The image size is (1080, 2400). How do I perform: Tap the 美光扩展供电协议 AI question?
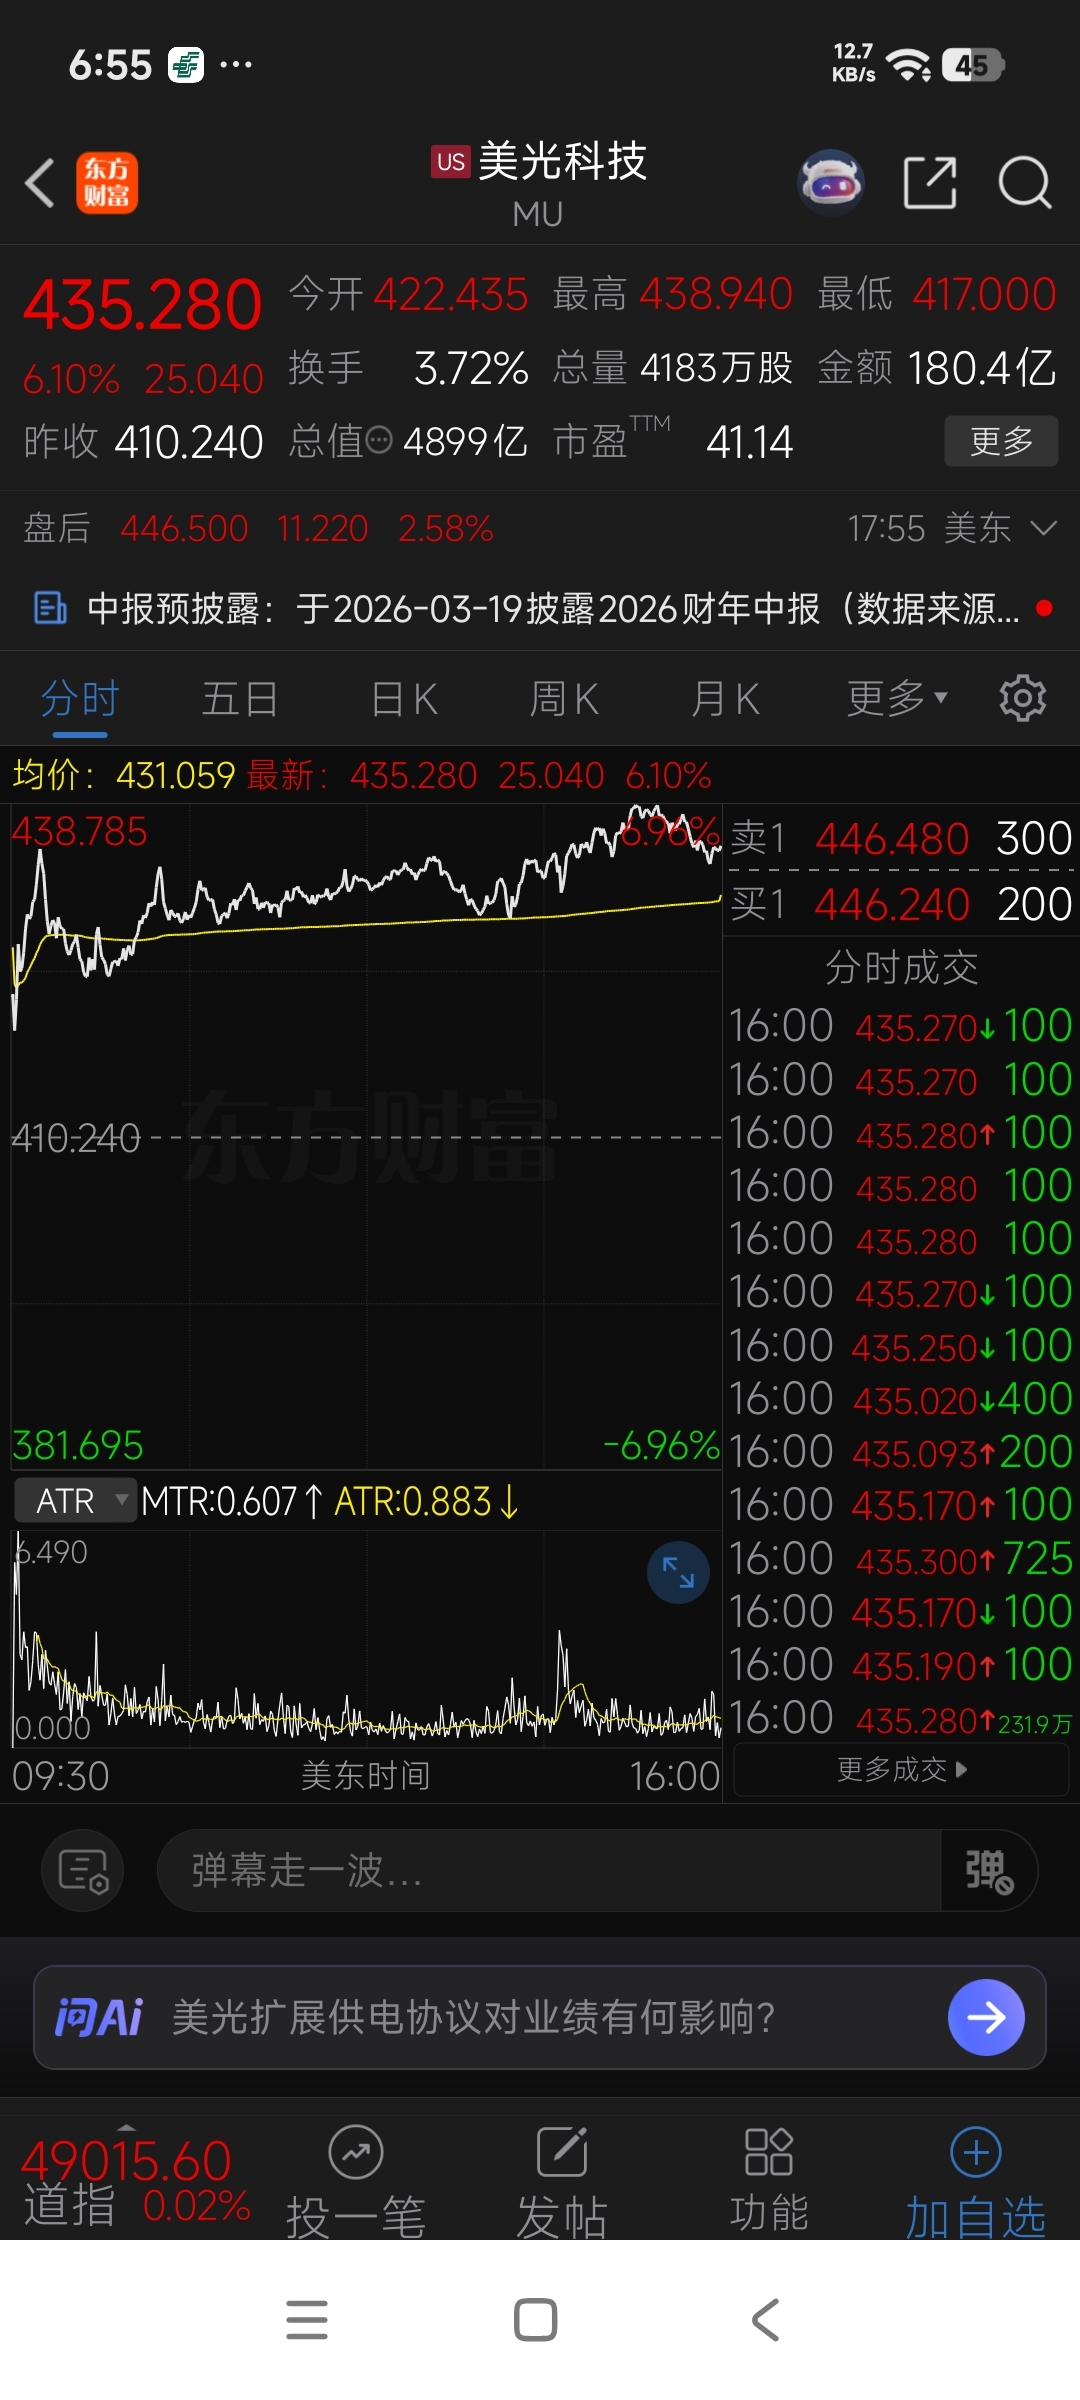[x=474, y=2017]
